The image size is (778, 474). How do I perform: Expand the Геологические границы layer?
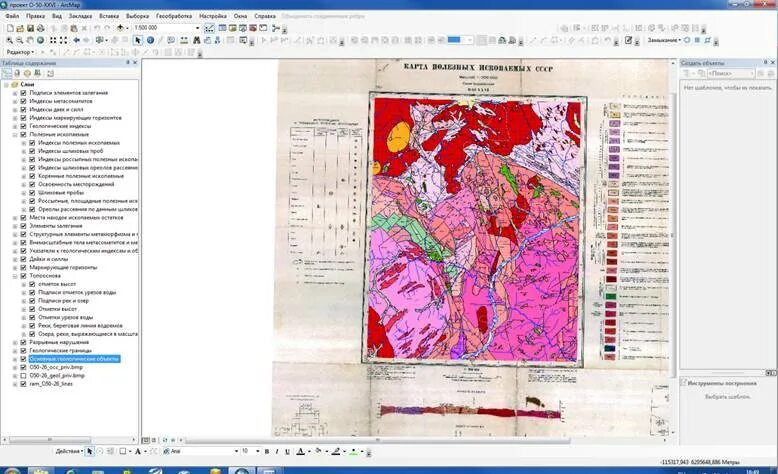pyautogui.click(x=15, y=350)
